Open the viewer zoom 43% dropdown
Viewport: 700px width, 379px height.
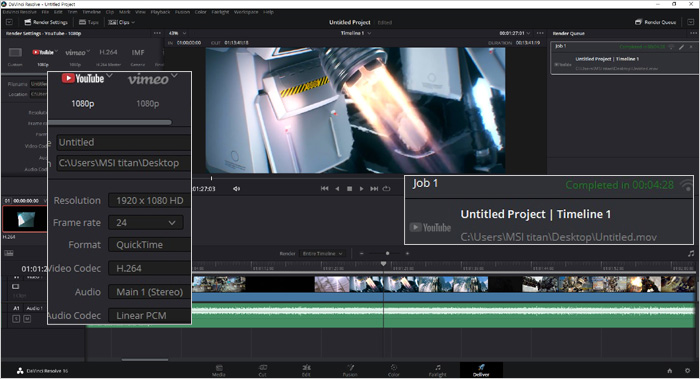pyautogui.click(x=177, y=33)
